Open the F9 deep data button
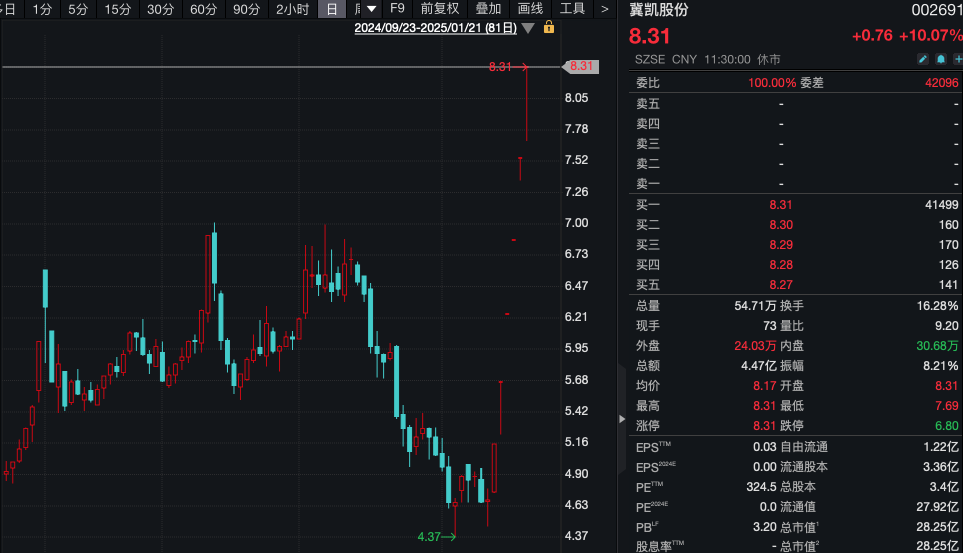Screen dimensions: 963x553 tap(397, 9)
